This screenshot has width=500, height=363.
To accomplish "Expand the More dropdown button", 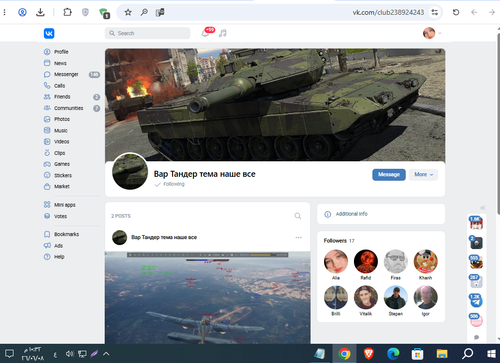I will point(423,174).
